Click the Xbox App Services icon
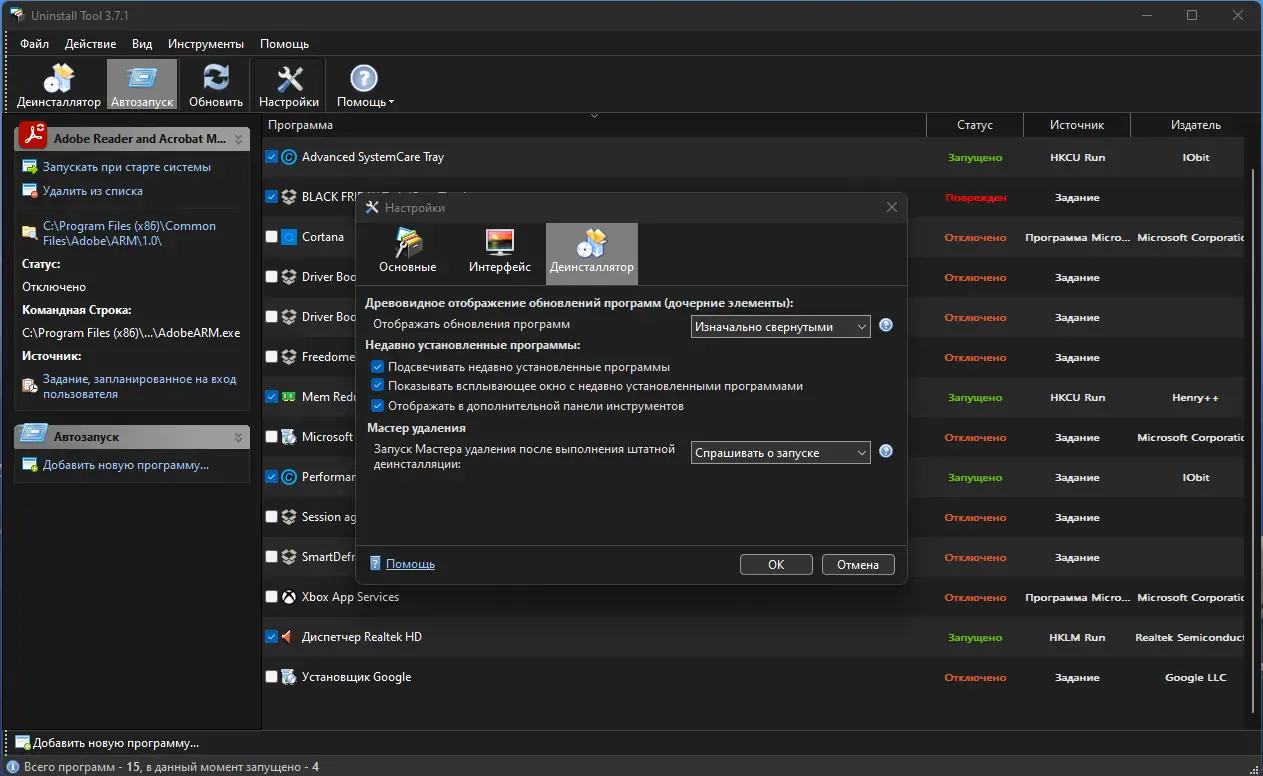This screenshot has width=1263, height=776. 289,597
